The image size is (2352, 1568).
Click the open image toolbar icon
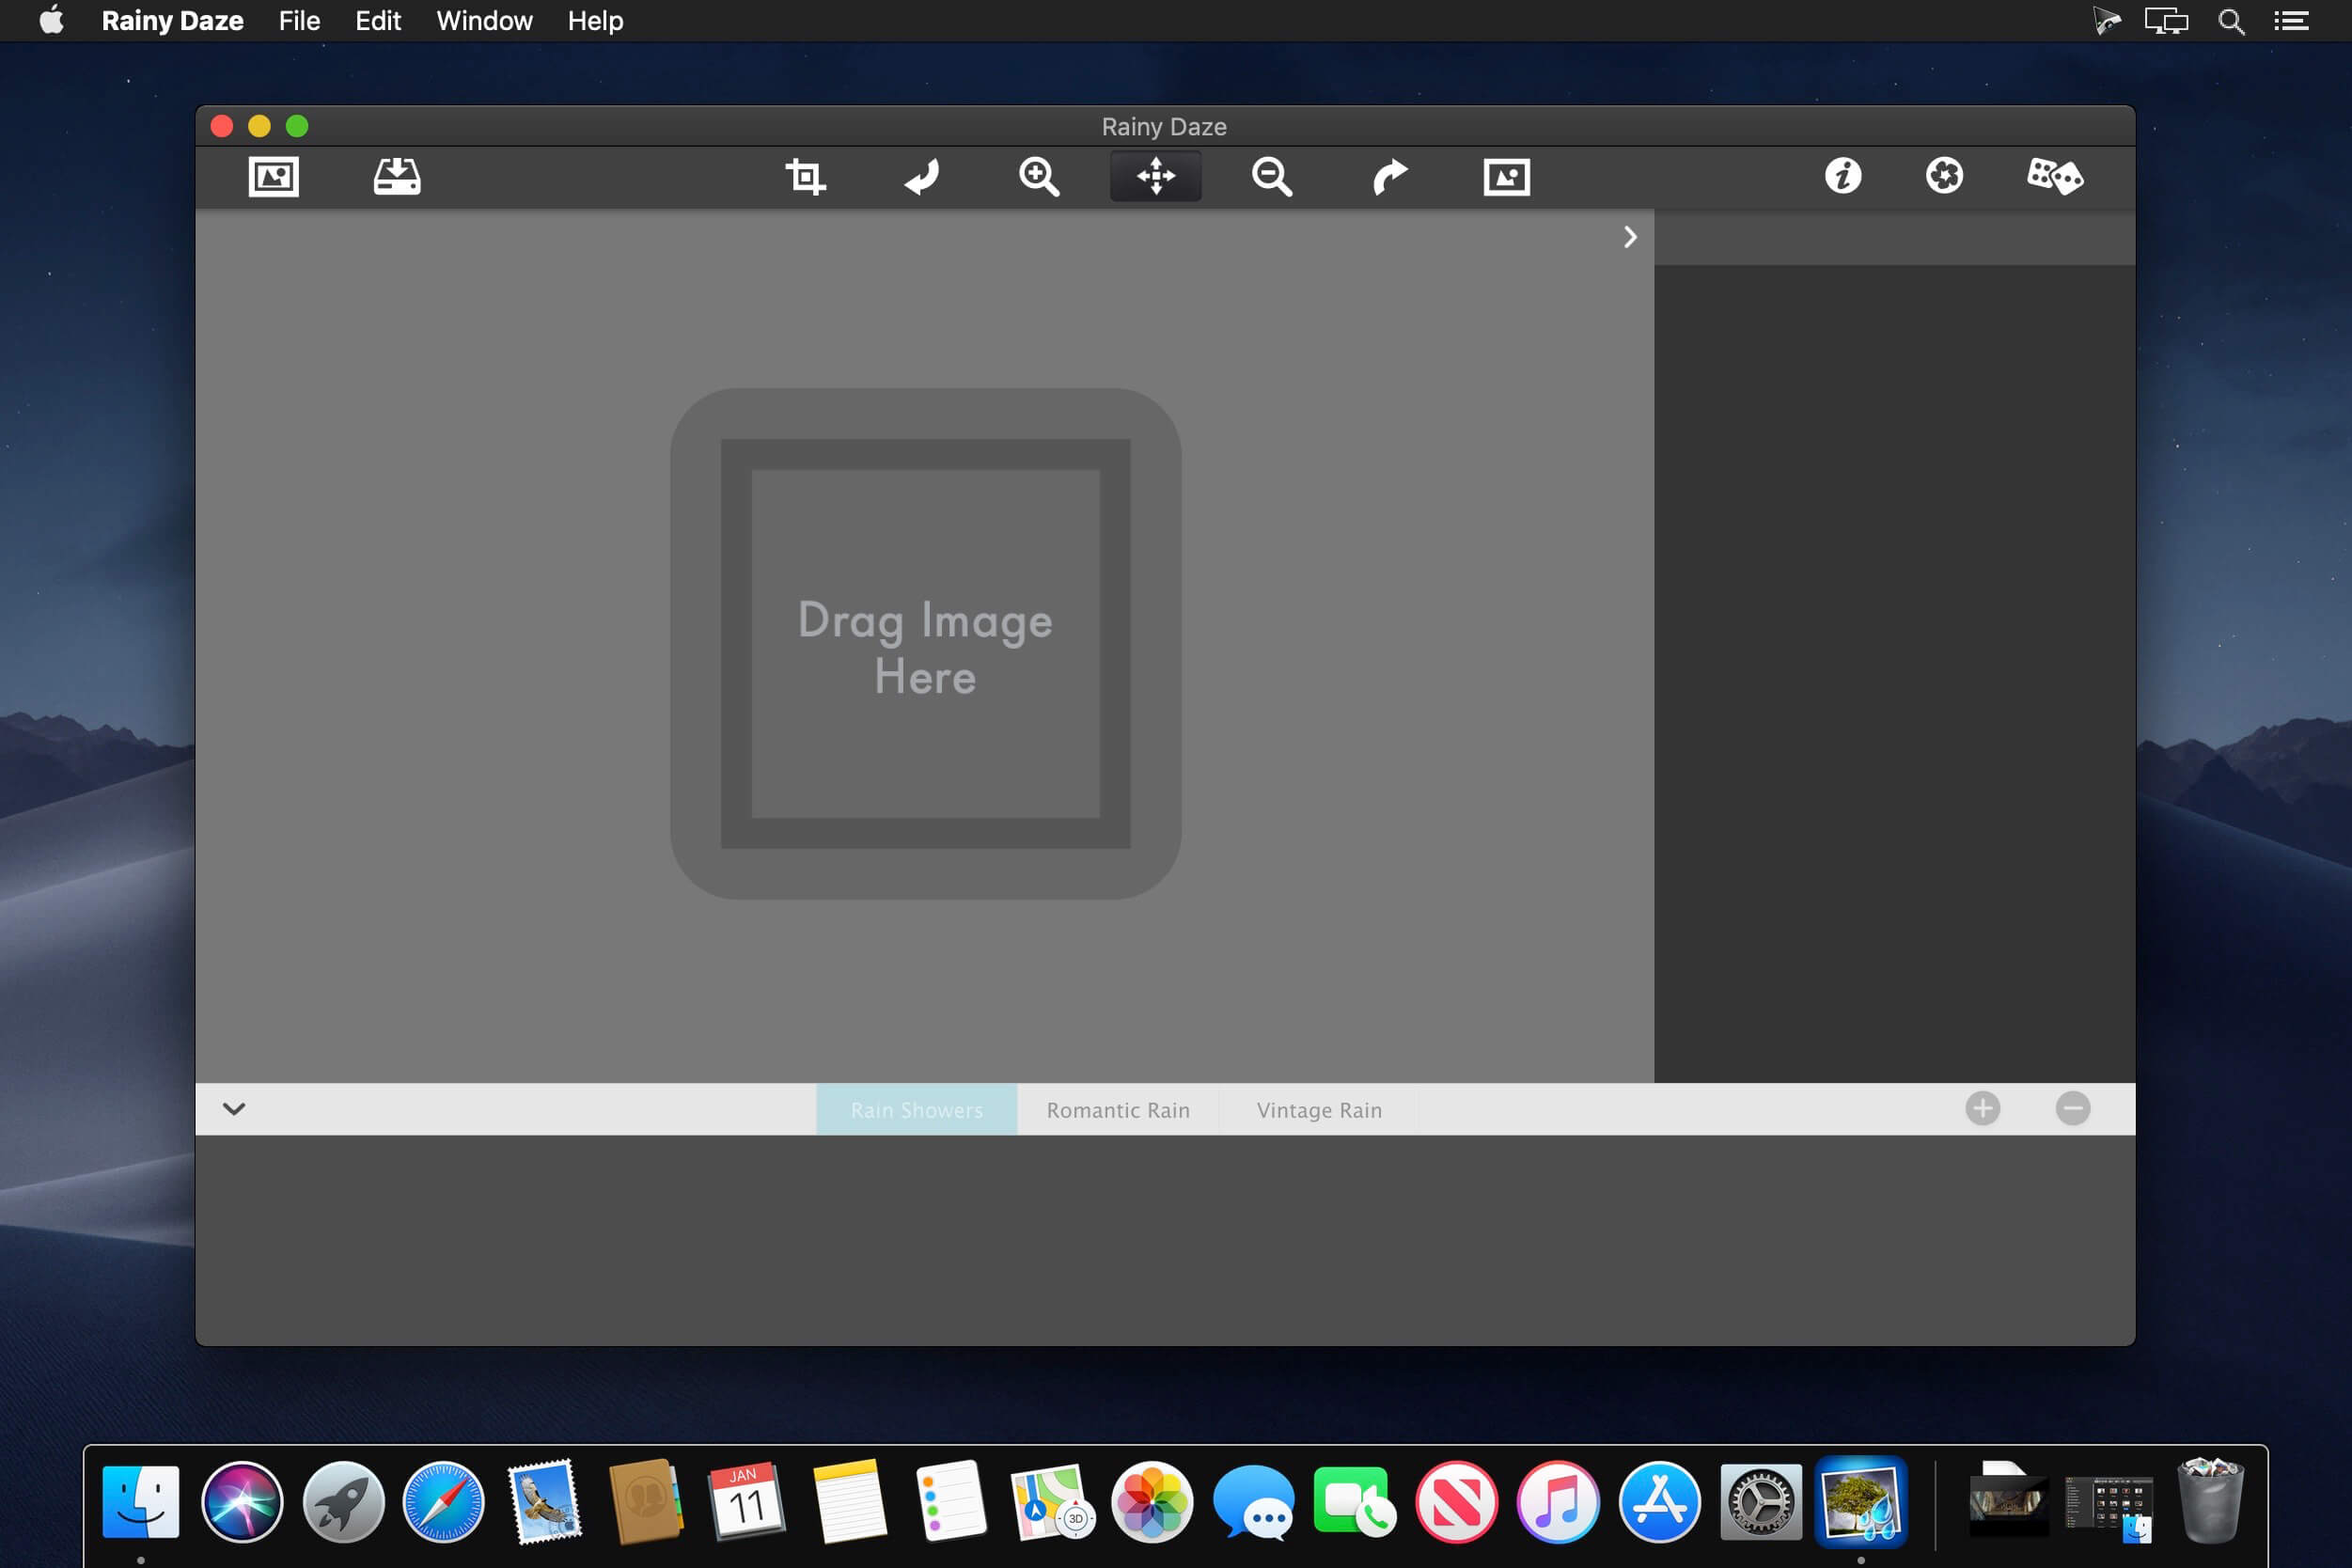[273, 177]
